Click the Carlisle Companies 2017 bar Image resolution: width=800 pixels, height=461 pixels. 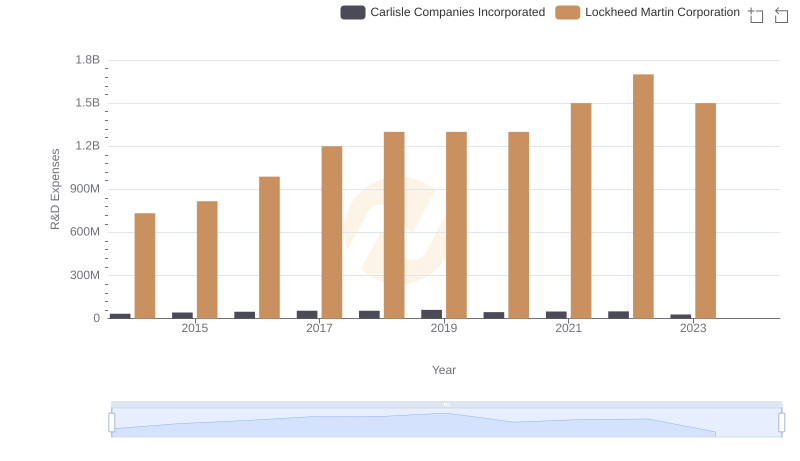(307, 315)
